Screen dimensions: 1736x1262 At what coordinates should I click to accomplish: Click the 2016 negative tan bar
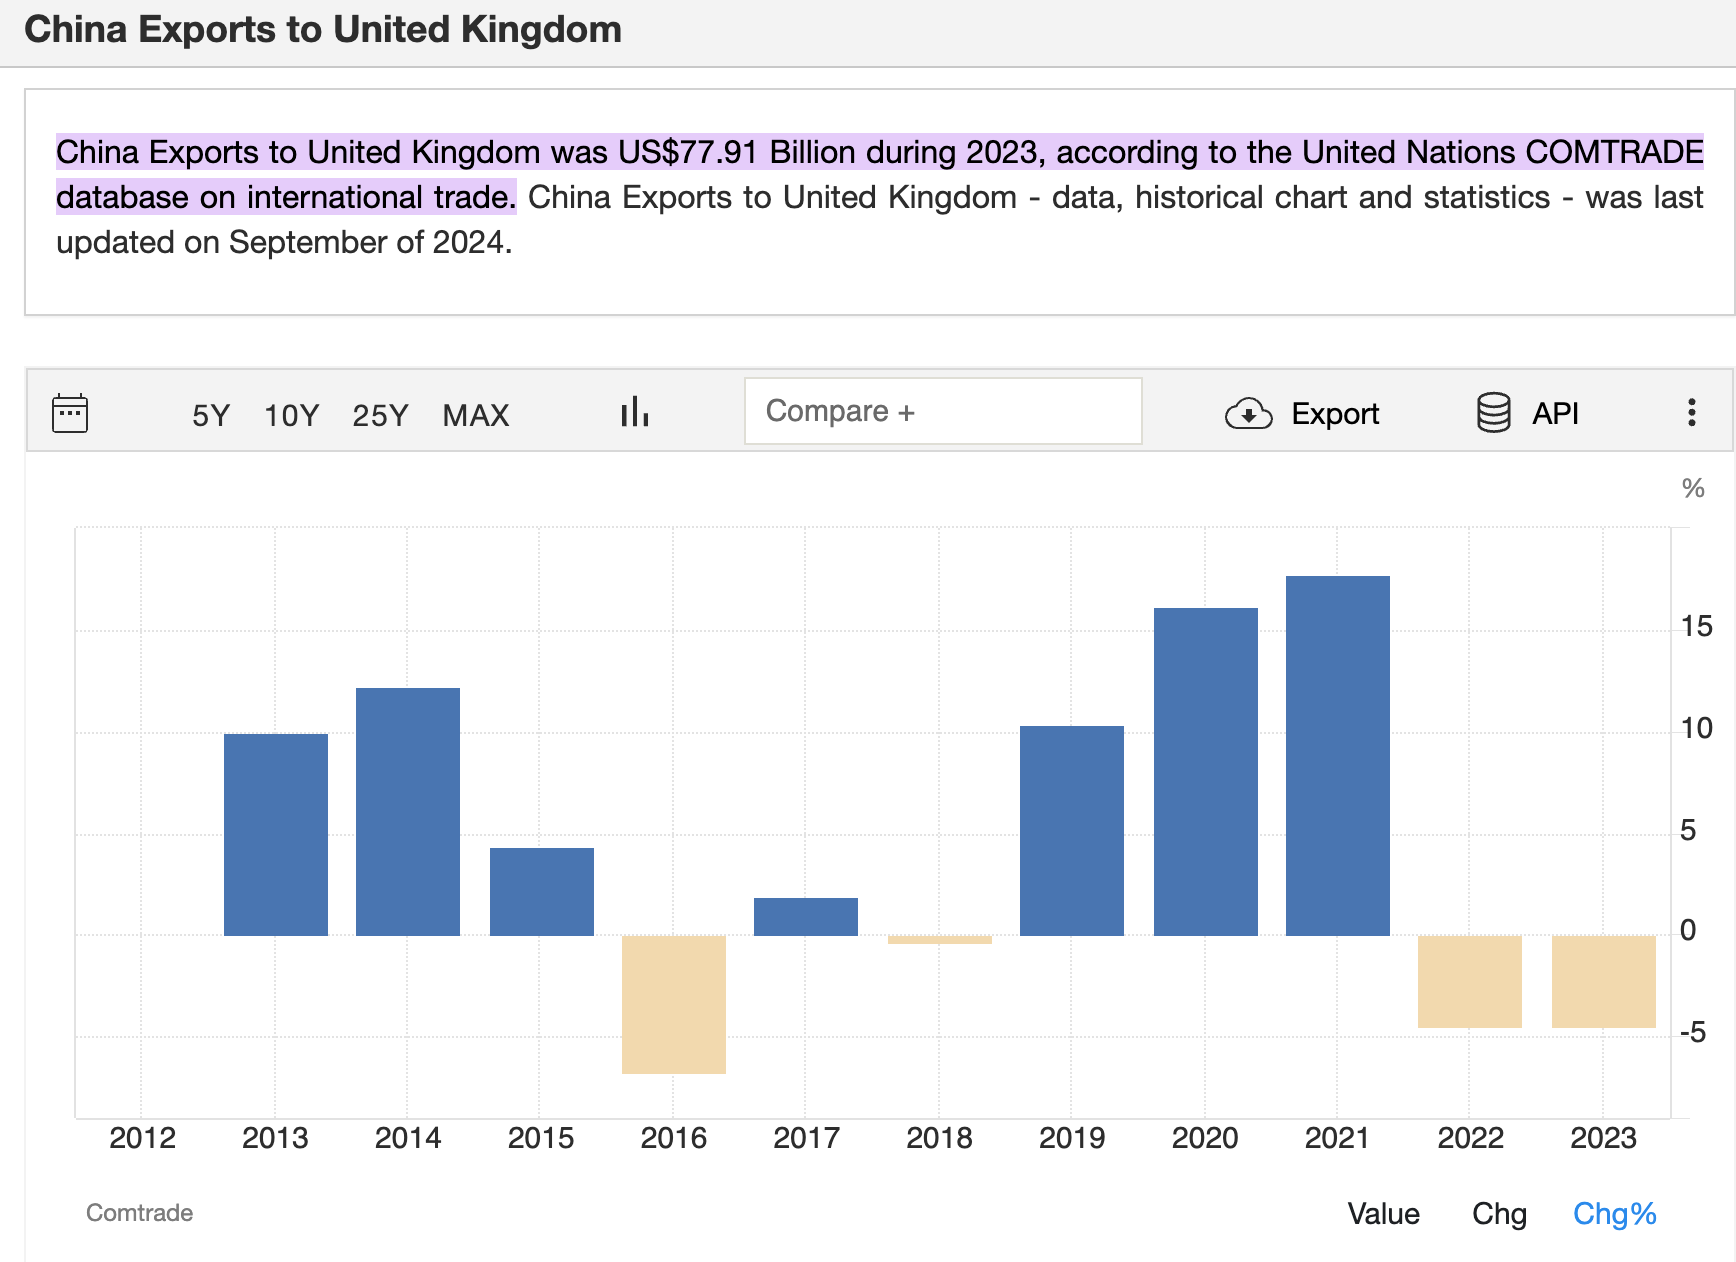tap(674, 1005)
